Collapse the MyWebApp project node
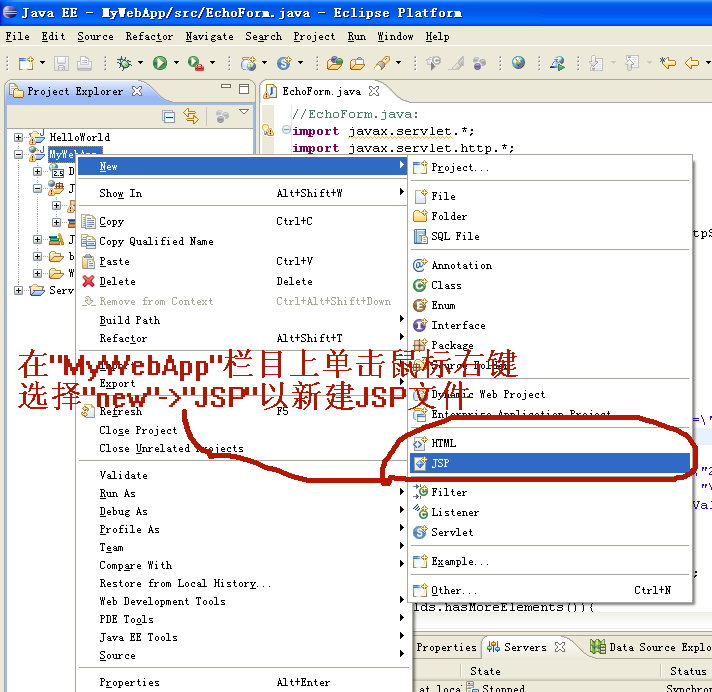 coord(18,154)
